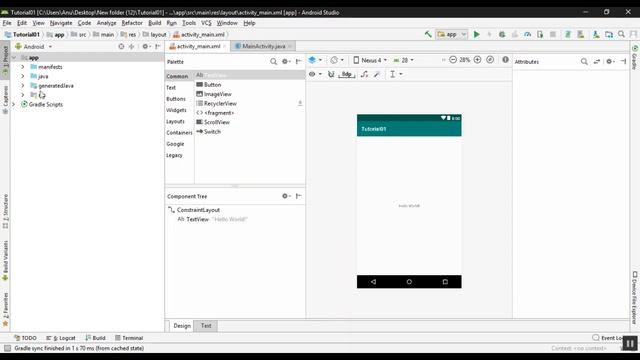Open the Design Surface layers dropdown

315,60
